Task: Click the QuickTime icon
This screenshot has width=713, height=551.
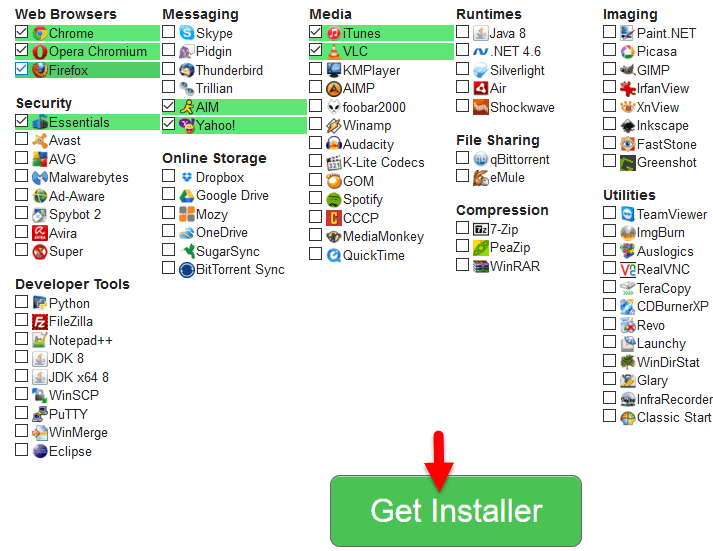Action: [x=334, y=255]
